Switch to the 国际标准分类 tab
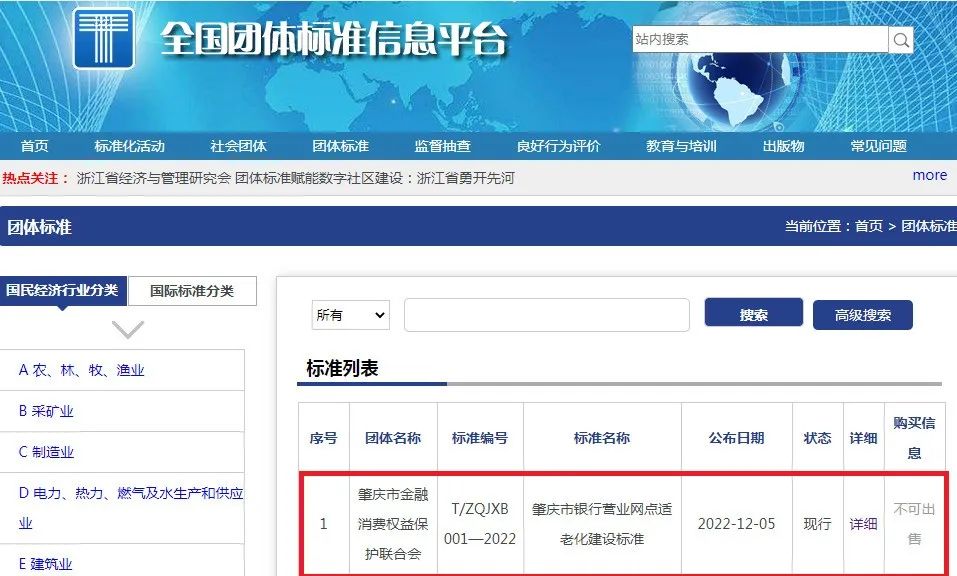 (x=192, y=291)
